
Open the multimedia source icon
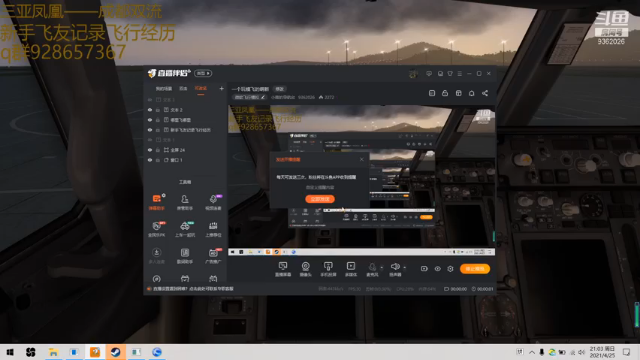pyautogui.click(x=351, y=269)
